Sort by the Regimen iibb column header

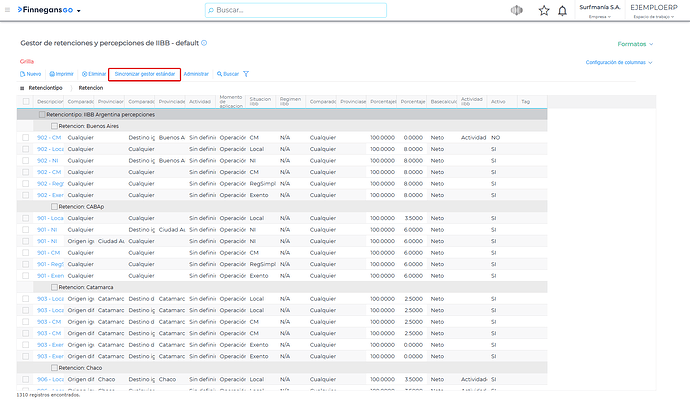[x=290, y=102]
